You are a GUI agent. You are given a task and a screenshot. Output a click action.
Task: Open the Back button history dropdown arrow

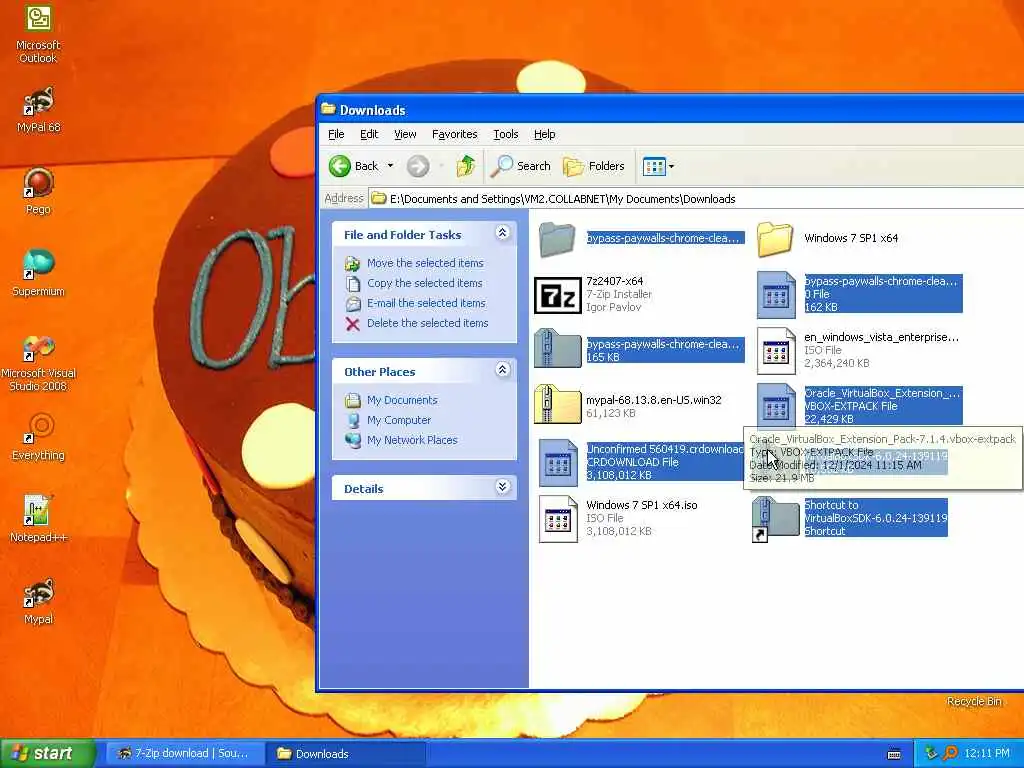[x=391, y=166]
